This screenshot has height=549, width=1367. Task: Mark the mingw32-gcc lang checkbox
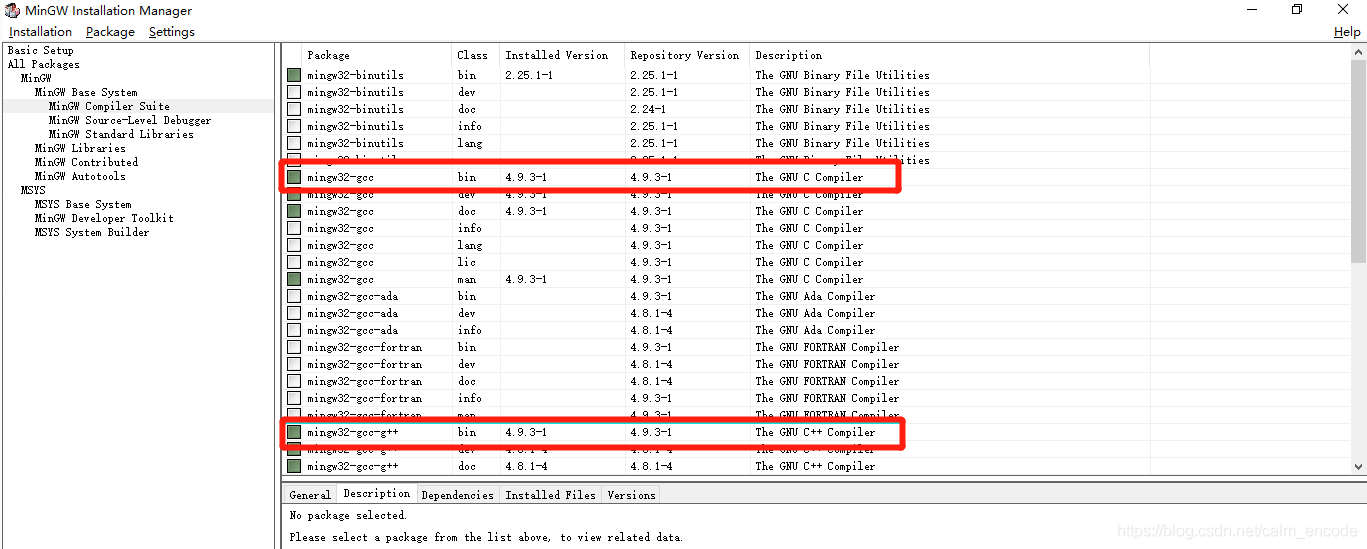[294, 245]
